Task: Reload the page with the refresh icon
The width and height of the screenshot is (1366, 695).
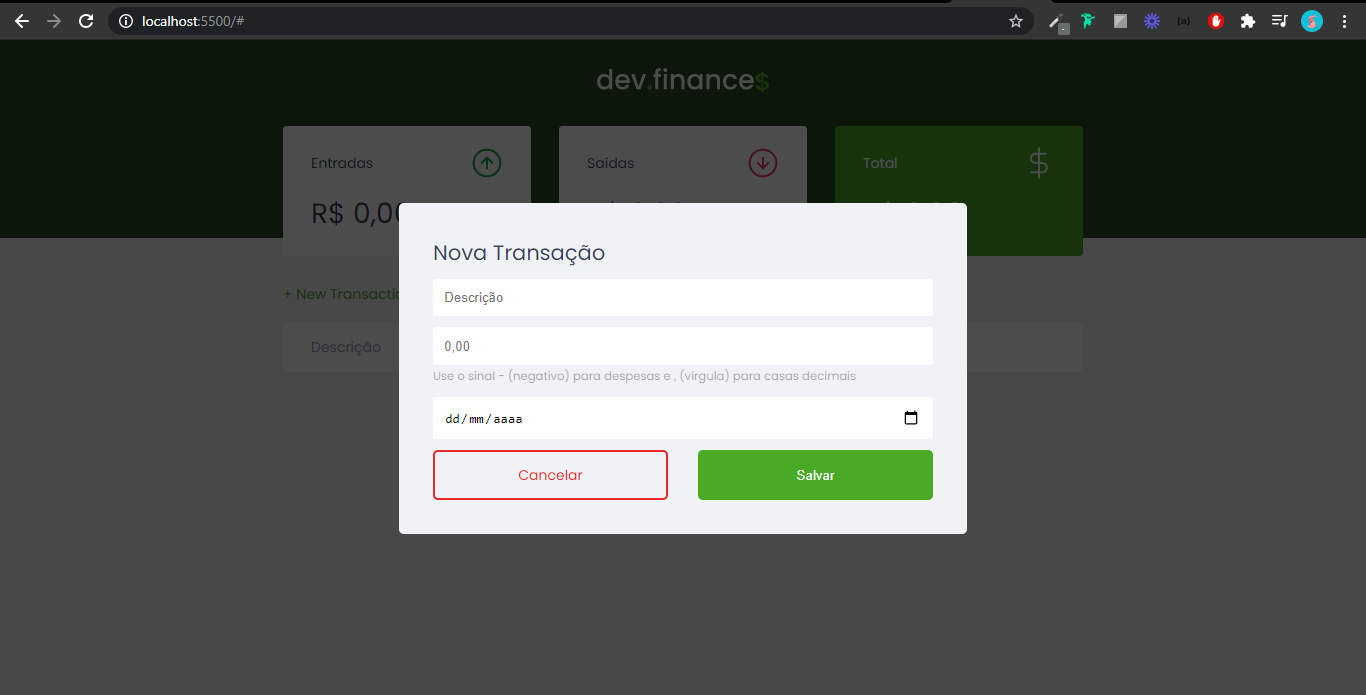Action: [86, 21]
